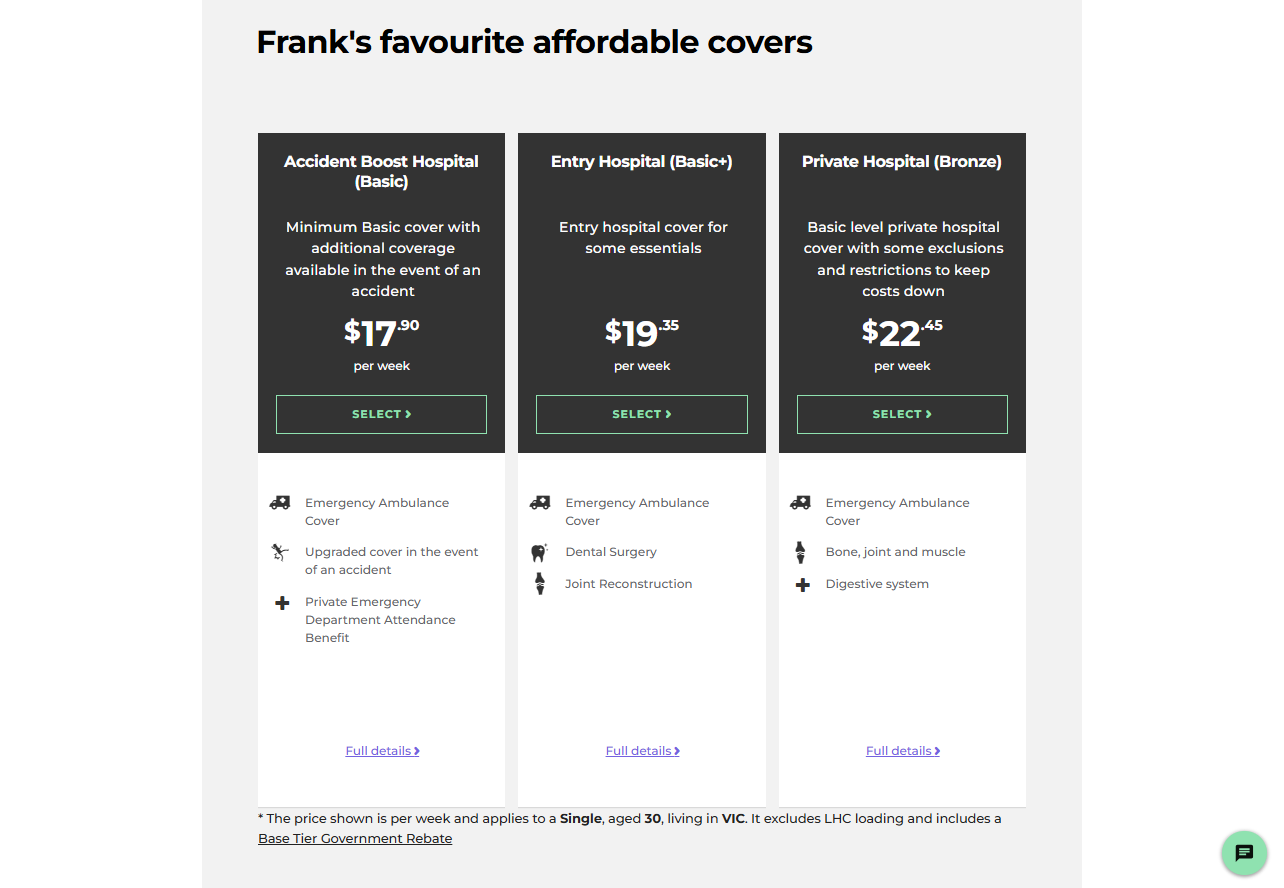Open Full details for Accident Boost Hospital
Image resolution: width=1284 pixels, height=888 pixels.
(x=382, y=750)
